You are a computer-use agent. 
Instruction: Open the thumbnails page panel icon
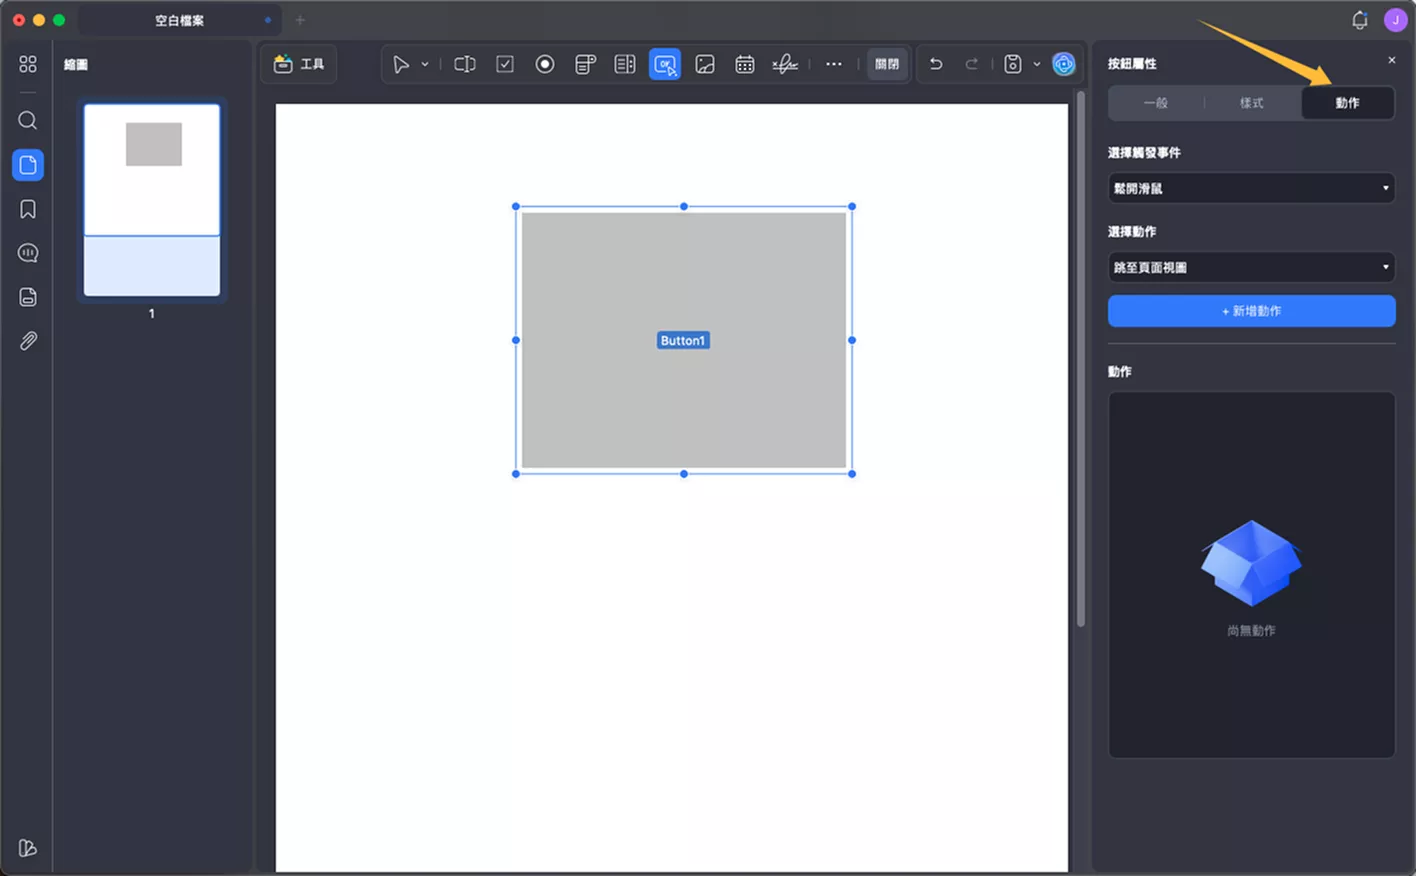coord(28,165)
